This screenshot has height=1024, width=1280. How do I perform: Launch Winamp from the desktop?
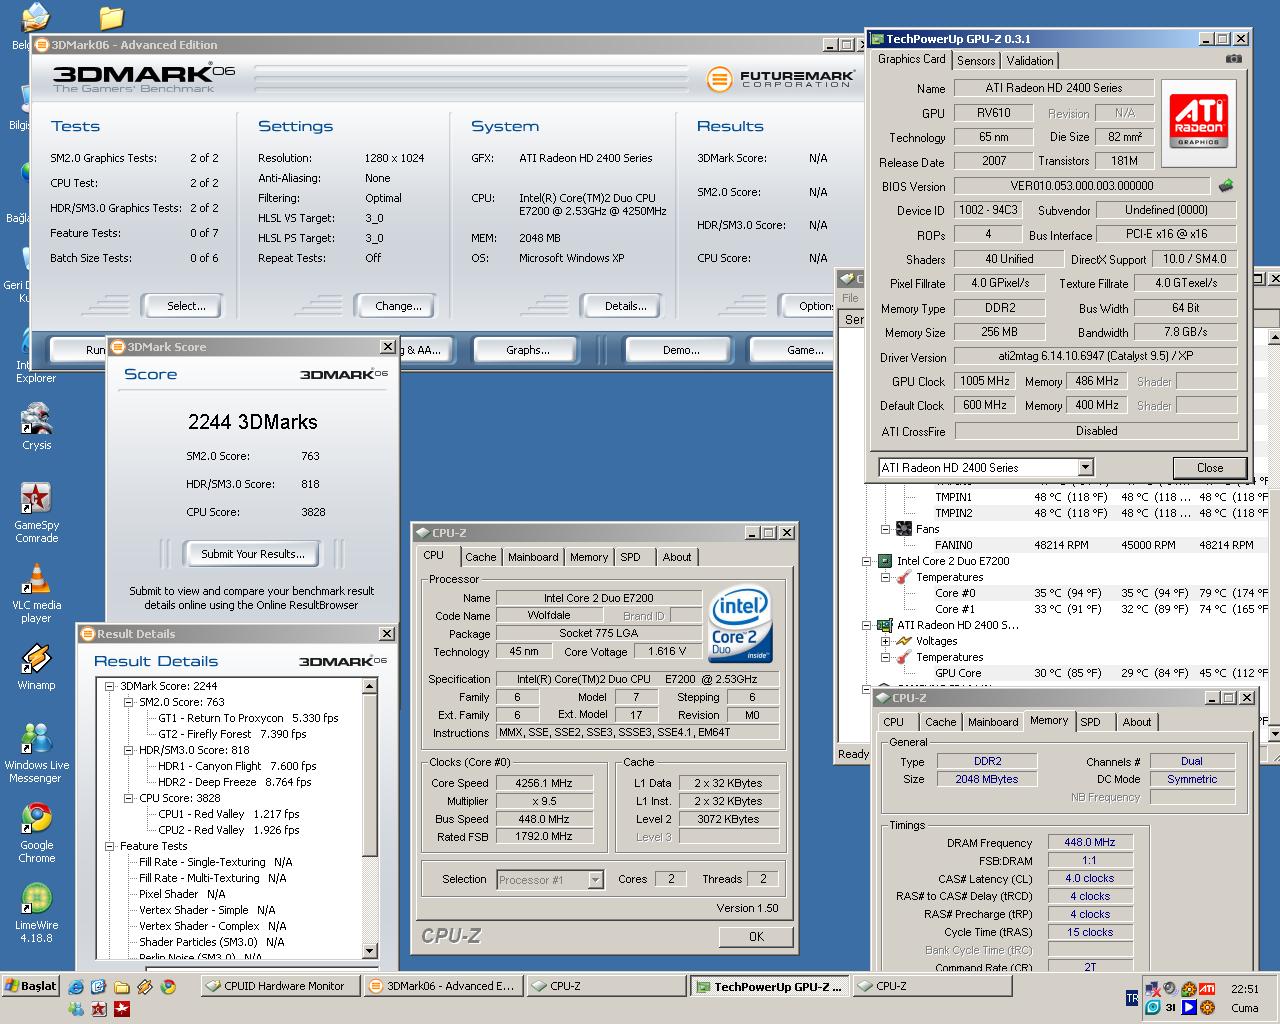36,667
